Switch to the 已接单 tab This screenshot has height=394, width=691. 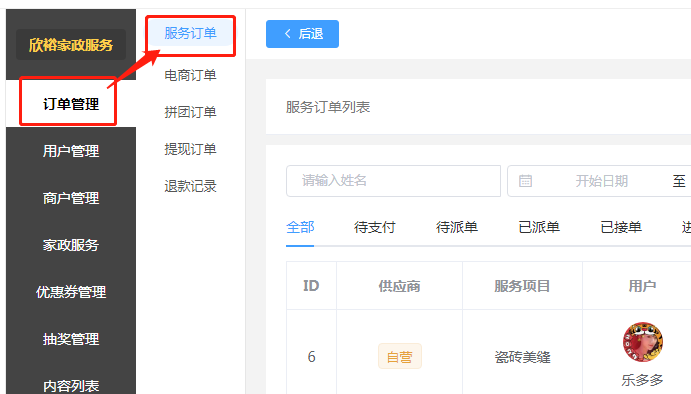tap(621, 227)
